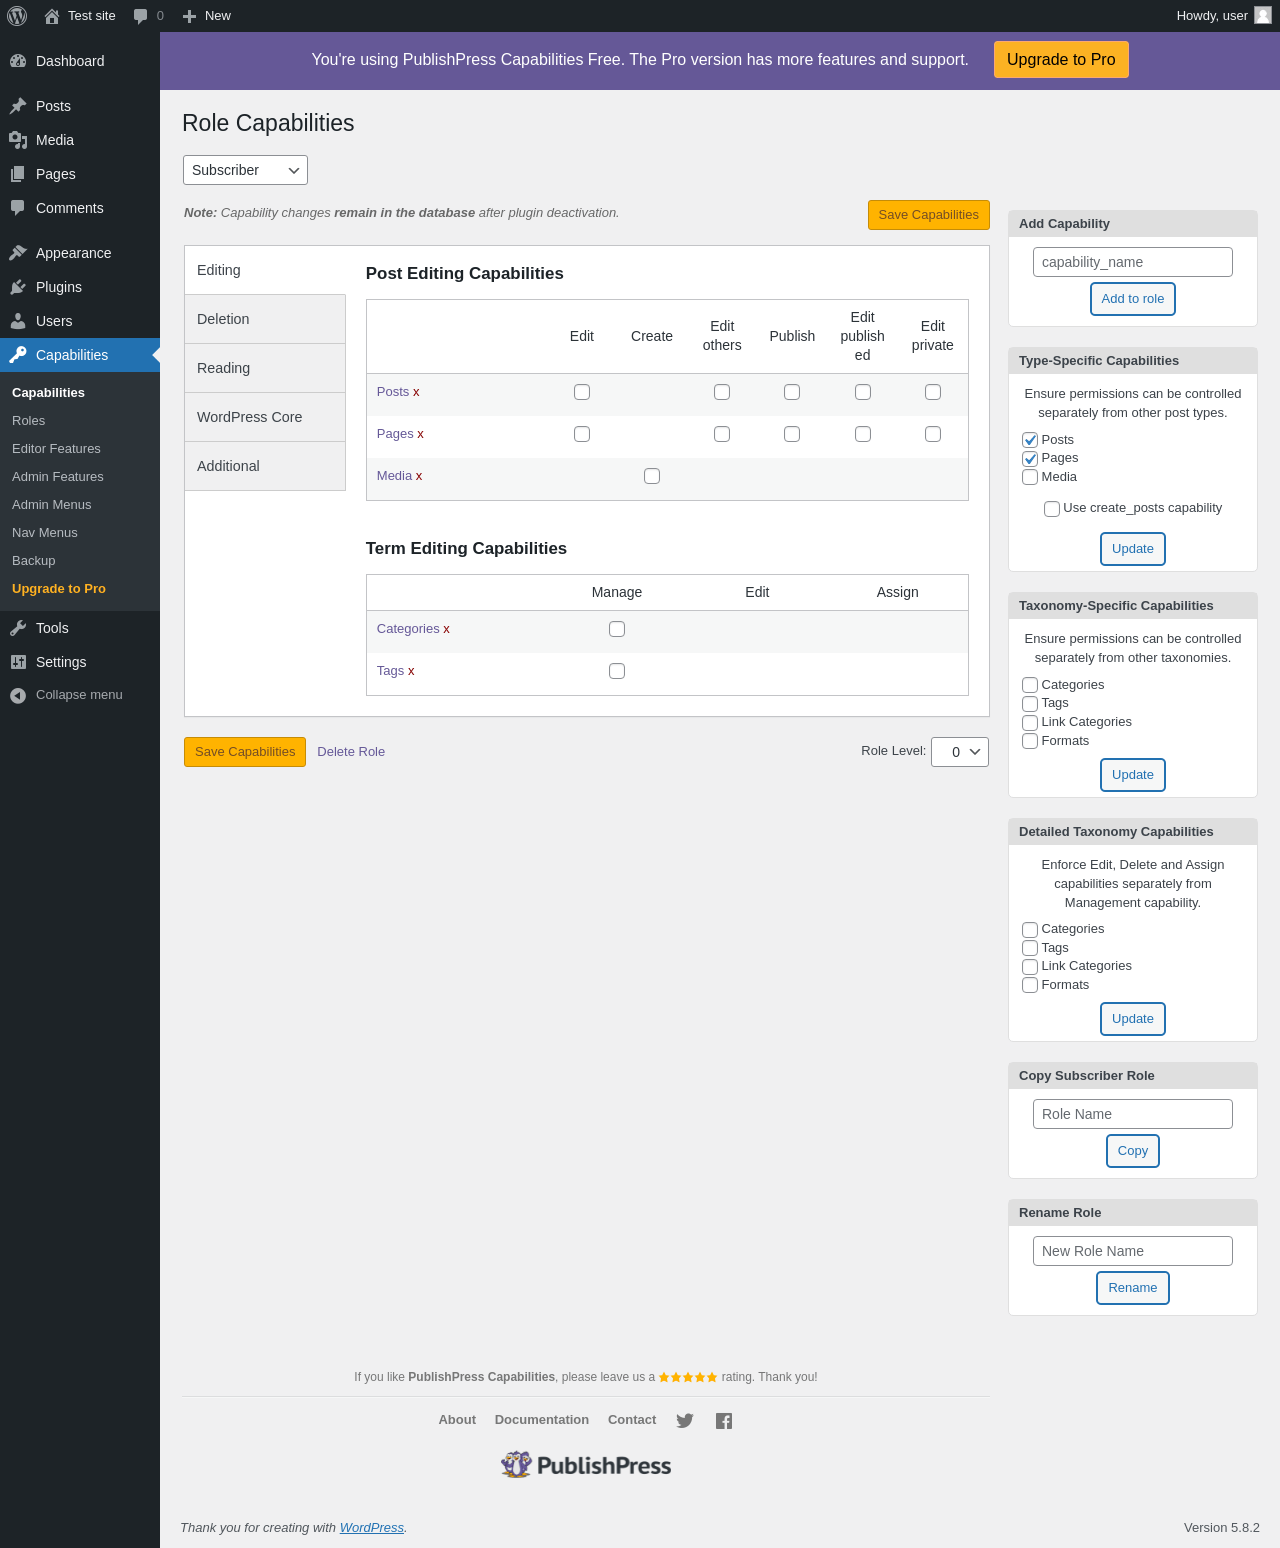Screen dimensions: 1280x1548
Task: Check Edit others capability for Posts
Action: (722, 392)
